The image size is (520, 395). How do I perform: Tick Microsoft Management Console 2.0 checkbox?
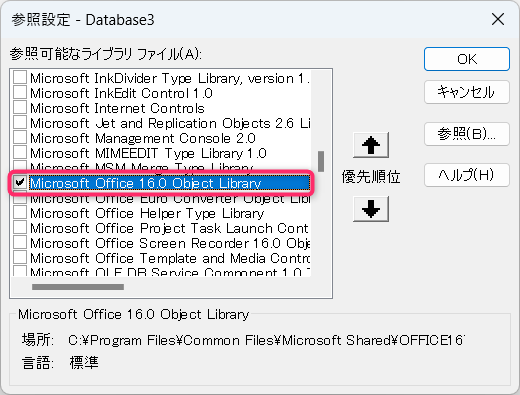pos(20,137)
